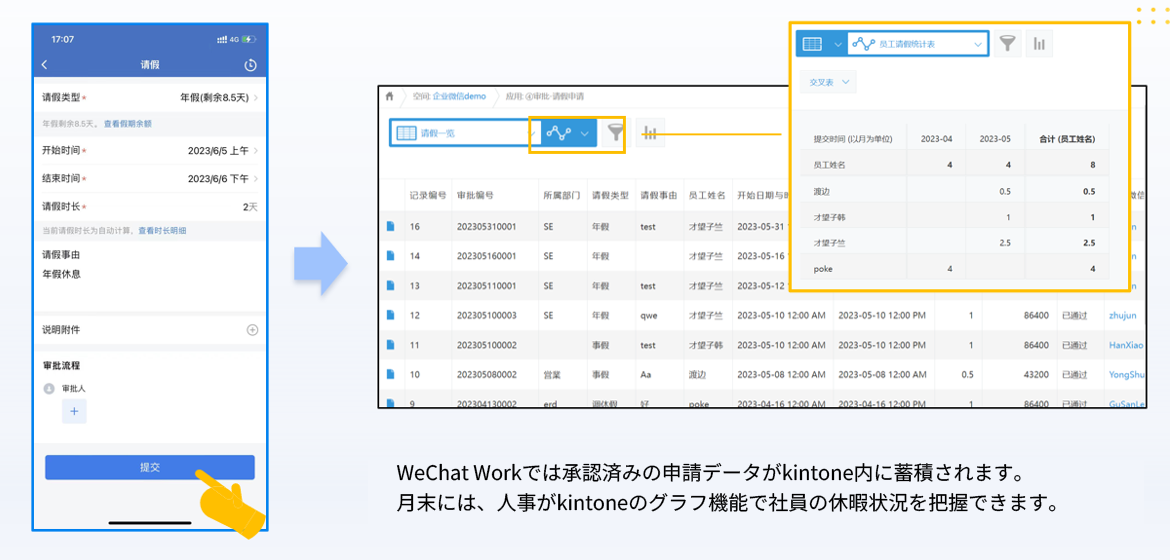
Task: Check the battery indicator on phone status bar
Action: coord(249,39)
